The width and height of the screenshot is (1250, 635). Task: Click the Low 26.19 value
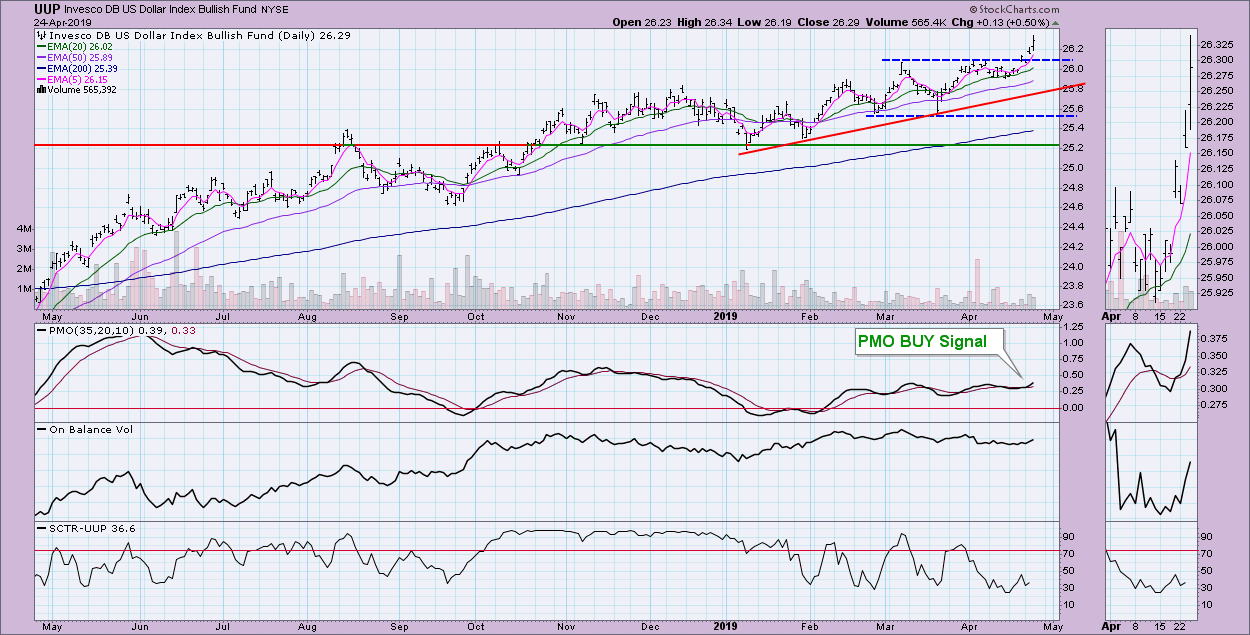762,22
